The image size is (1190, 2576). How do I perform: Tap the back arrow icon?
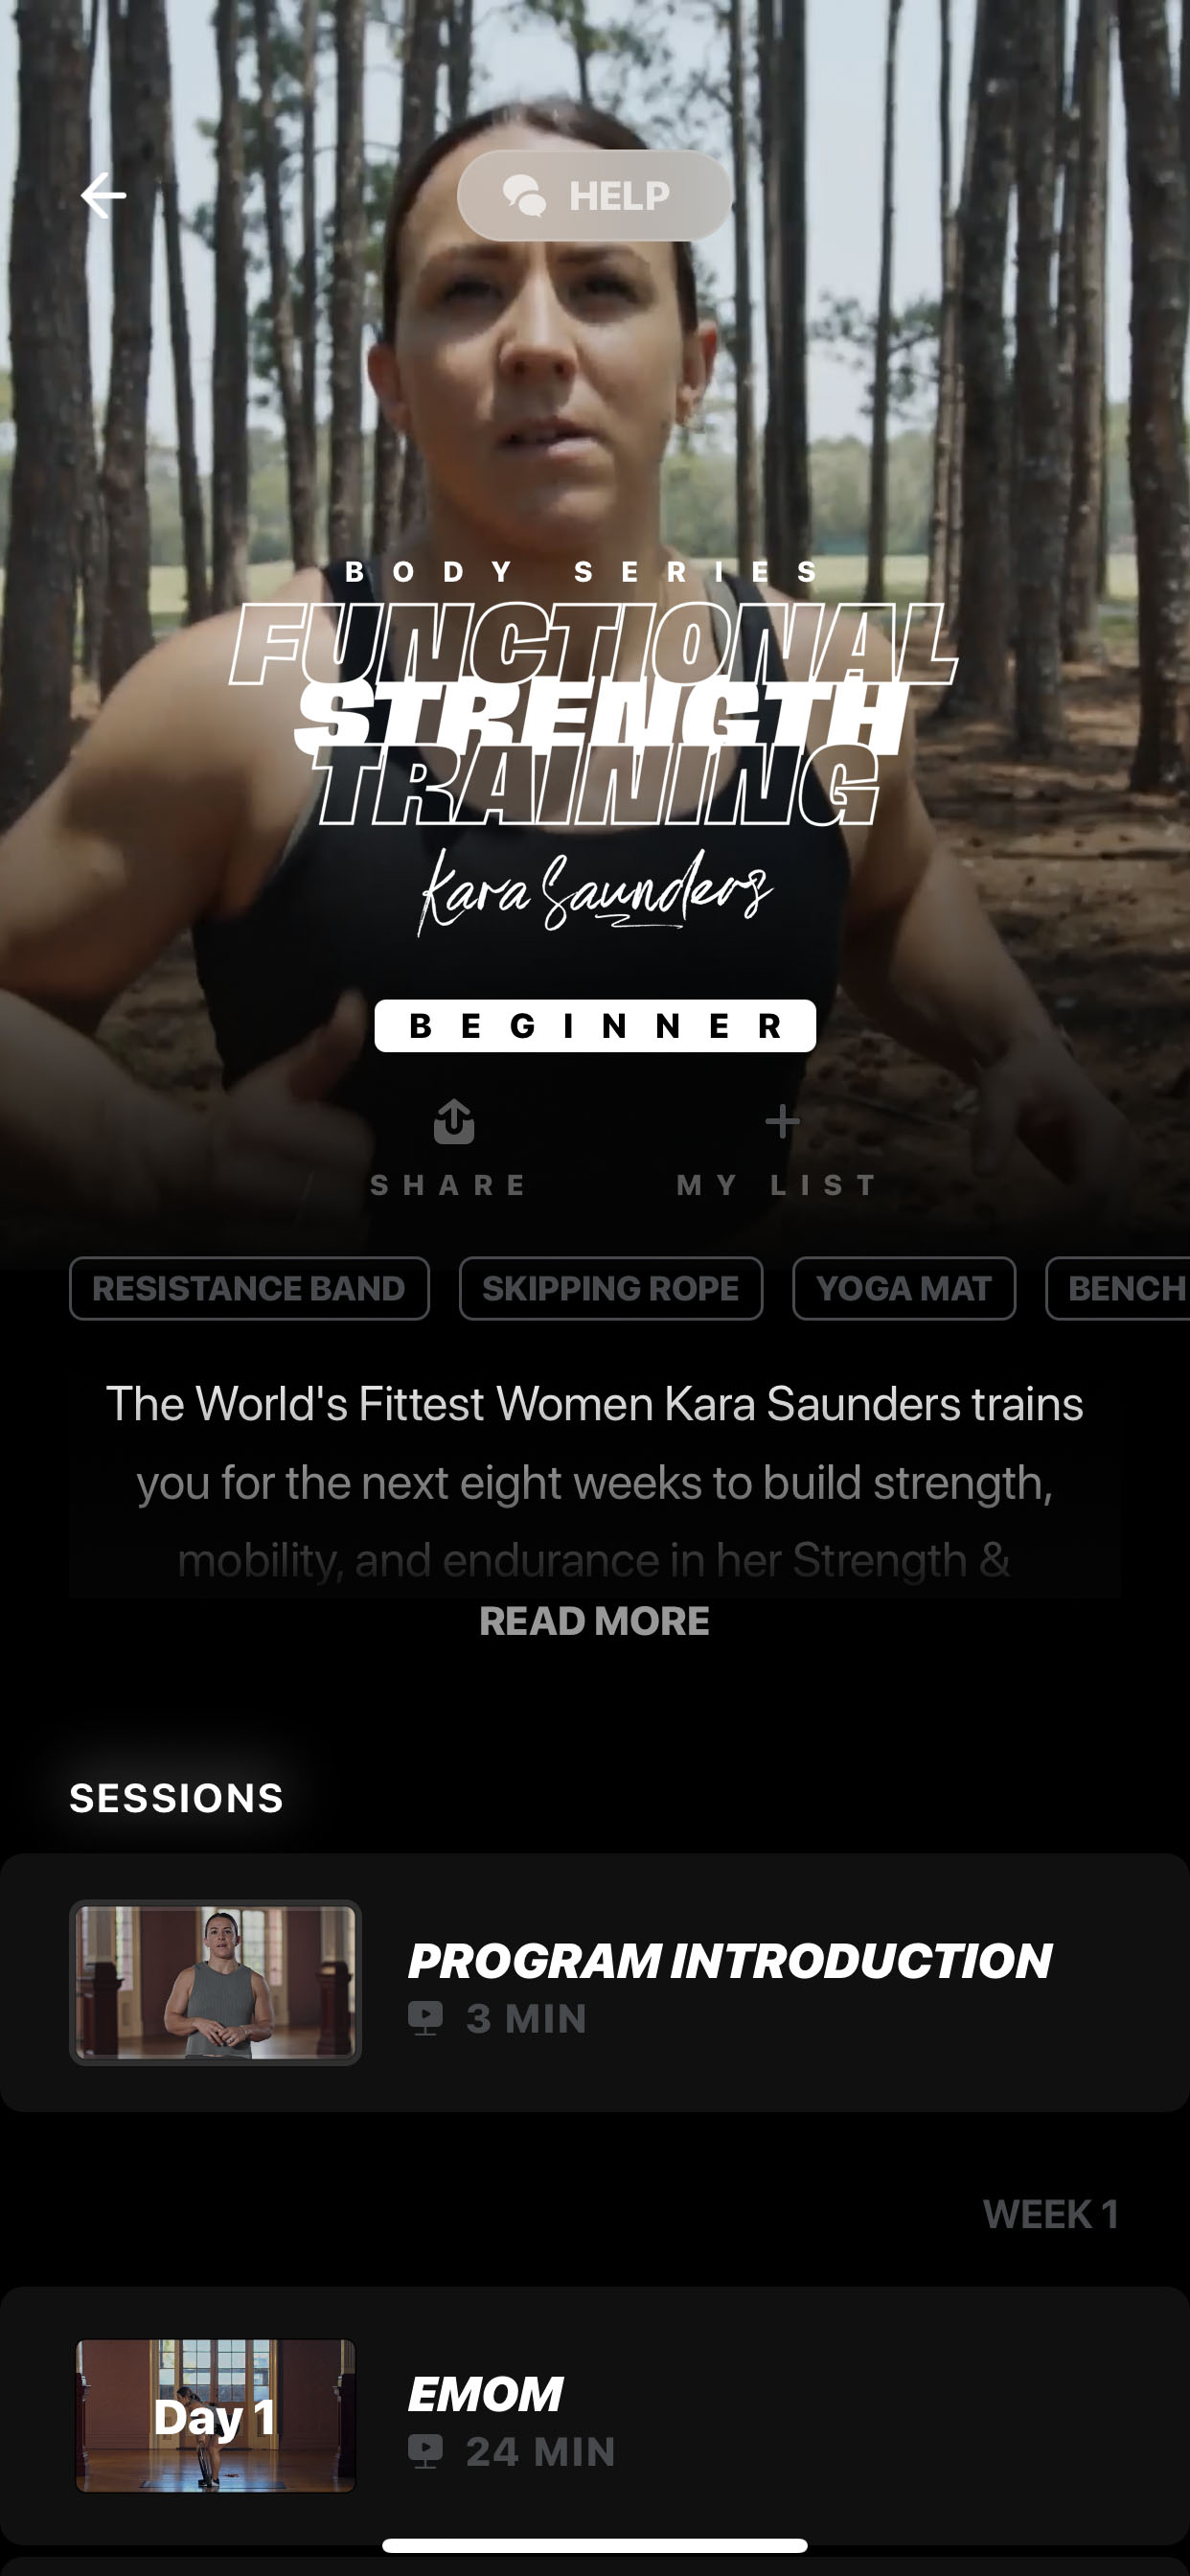[103, 195]
